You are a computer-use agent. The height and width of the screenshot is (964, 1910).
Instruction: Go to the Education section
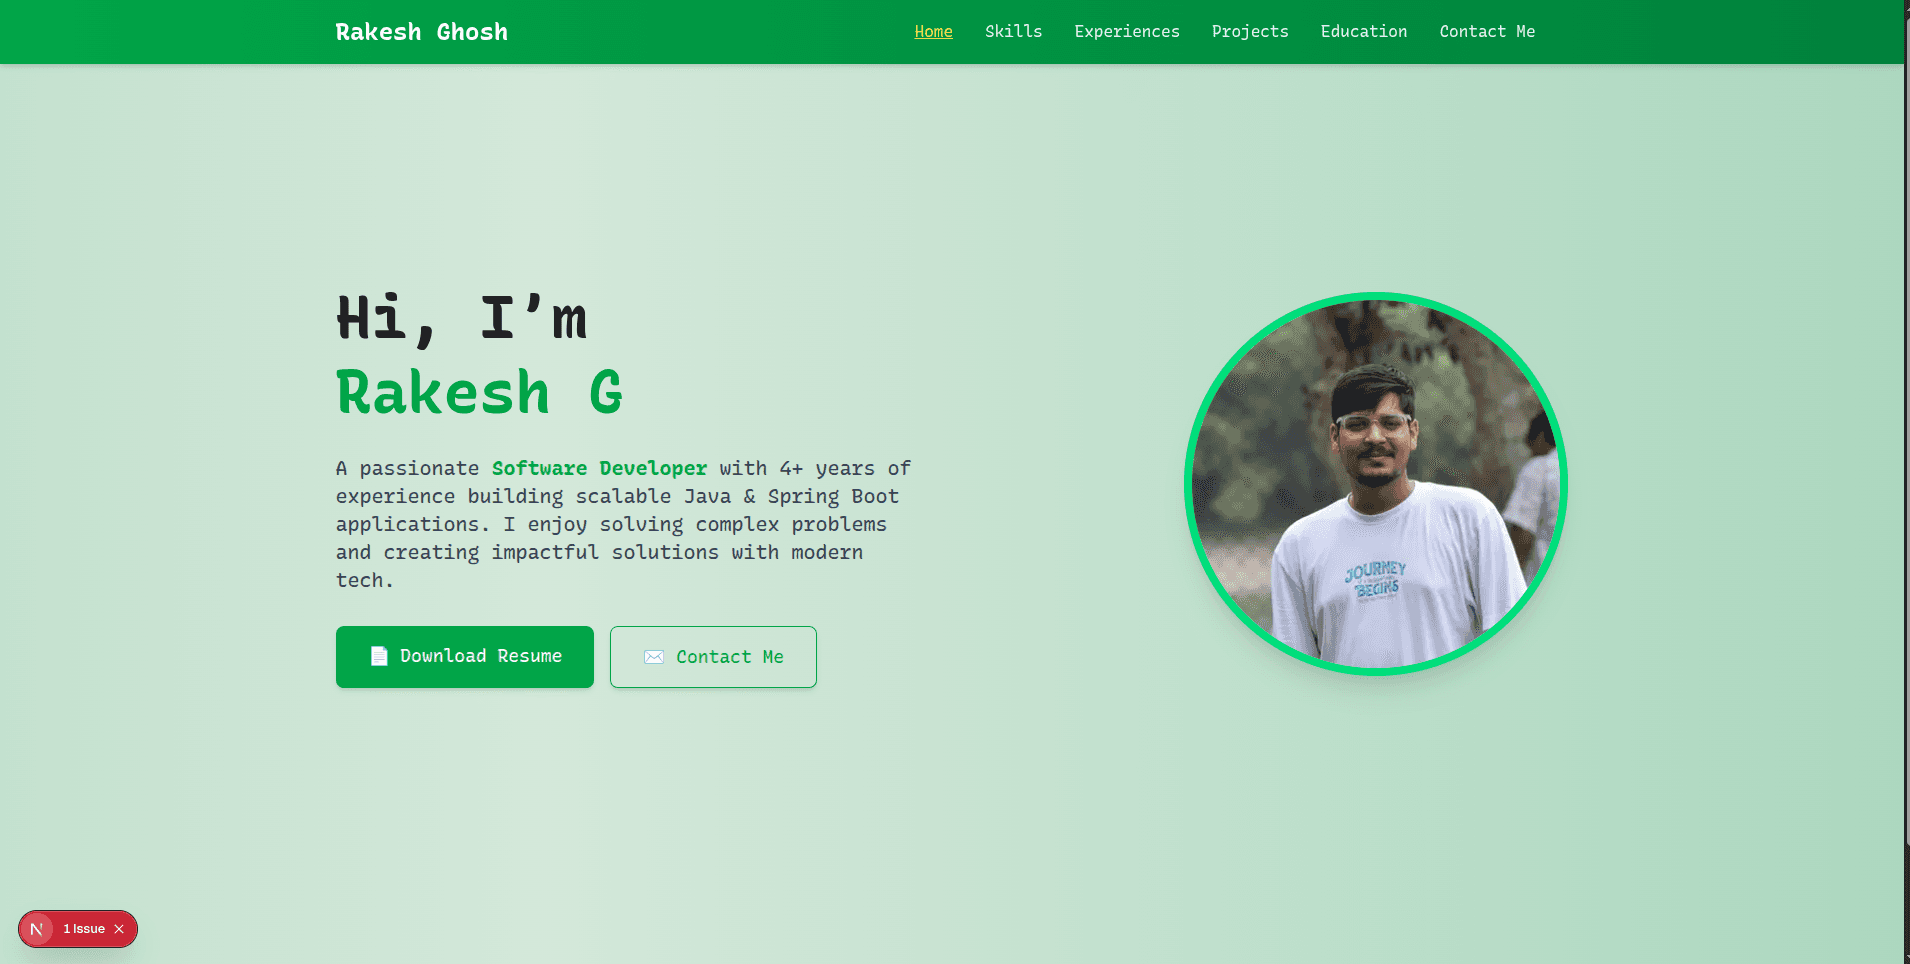click(1363, 31)
